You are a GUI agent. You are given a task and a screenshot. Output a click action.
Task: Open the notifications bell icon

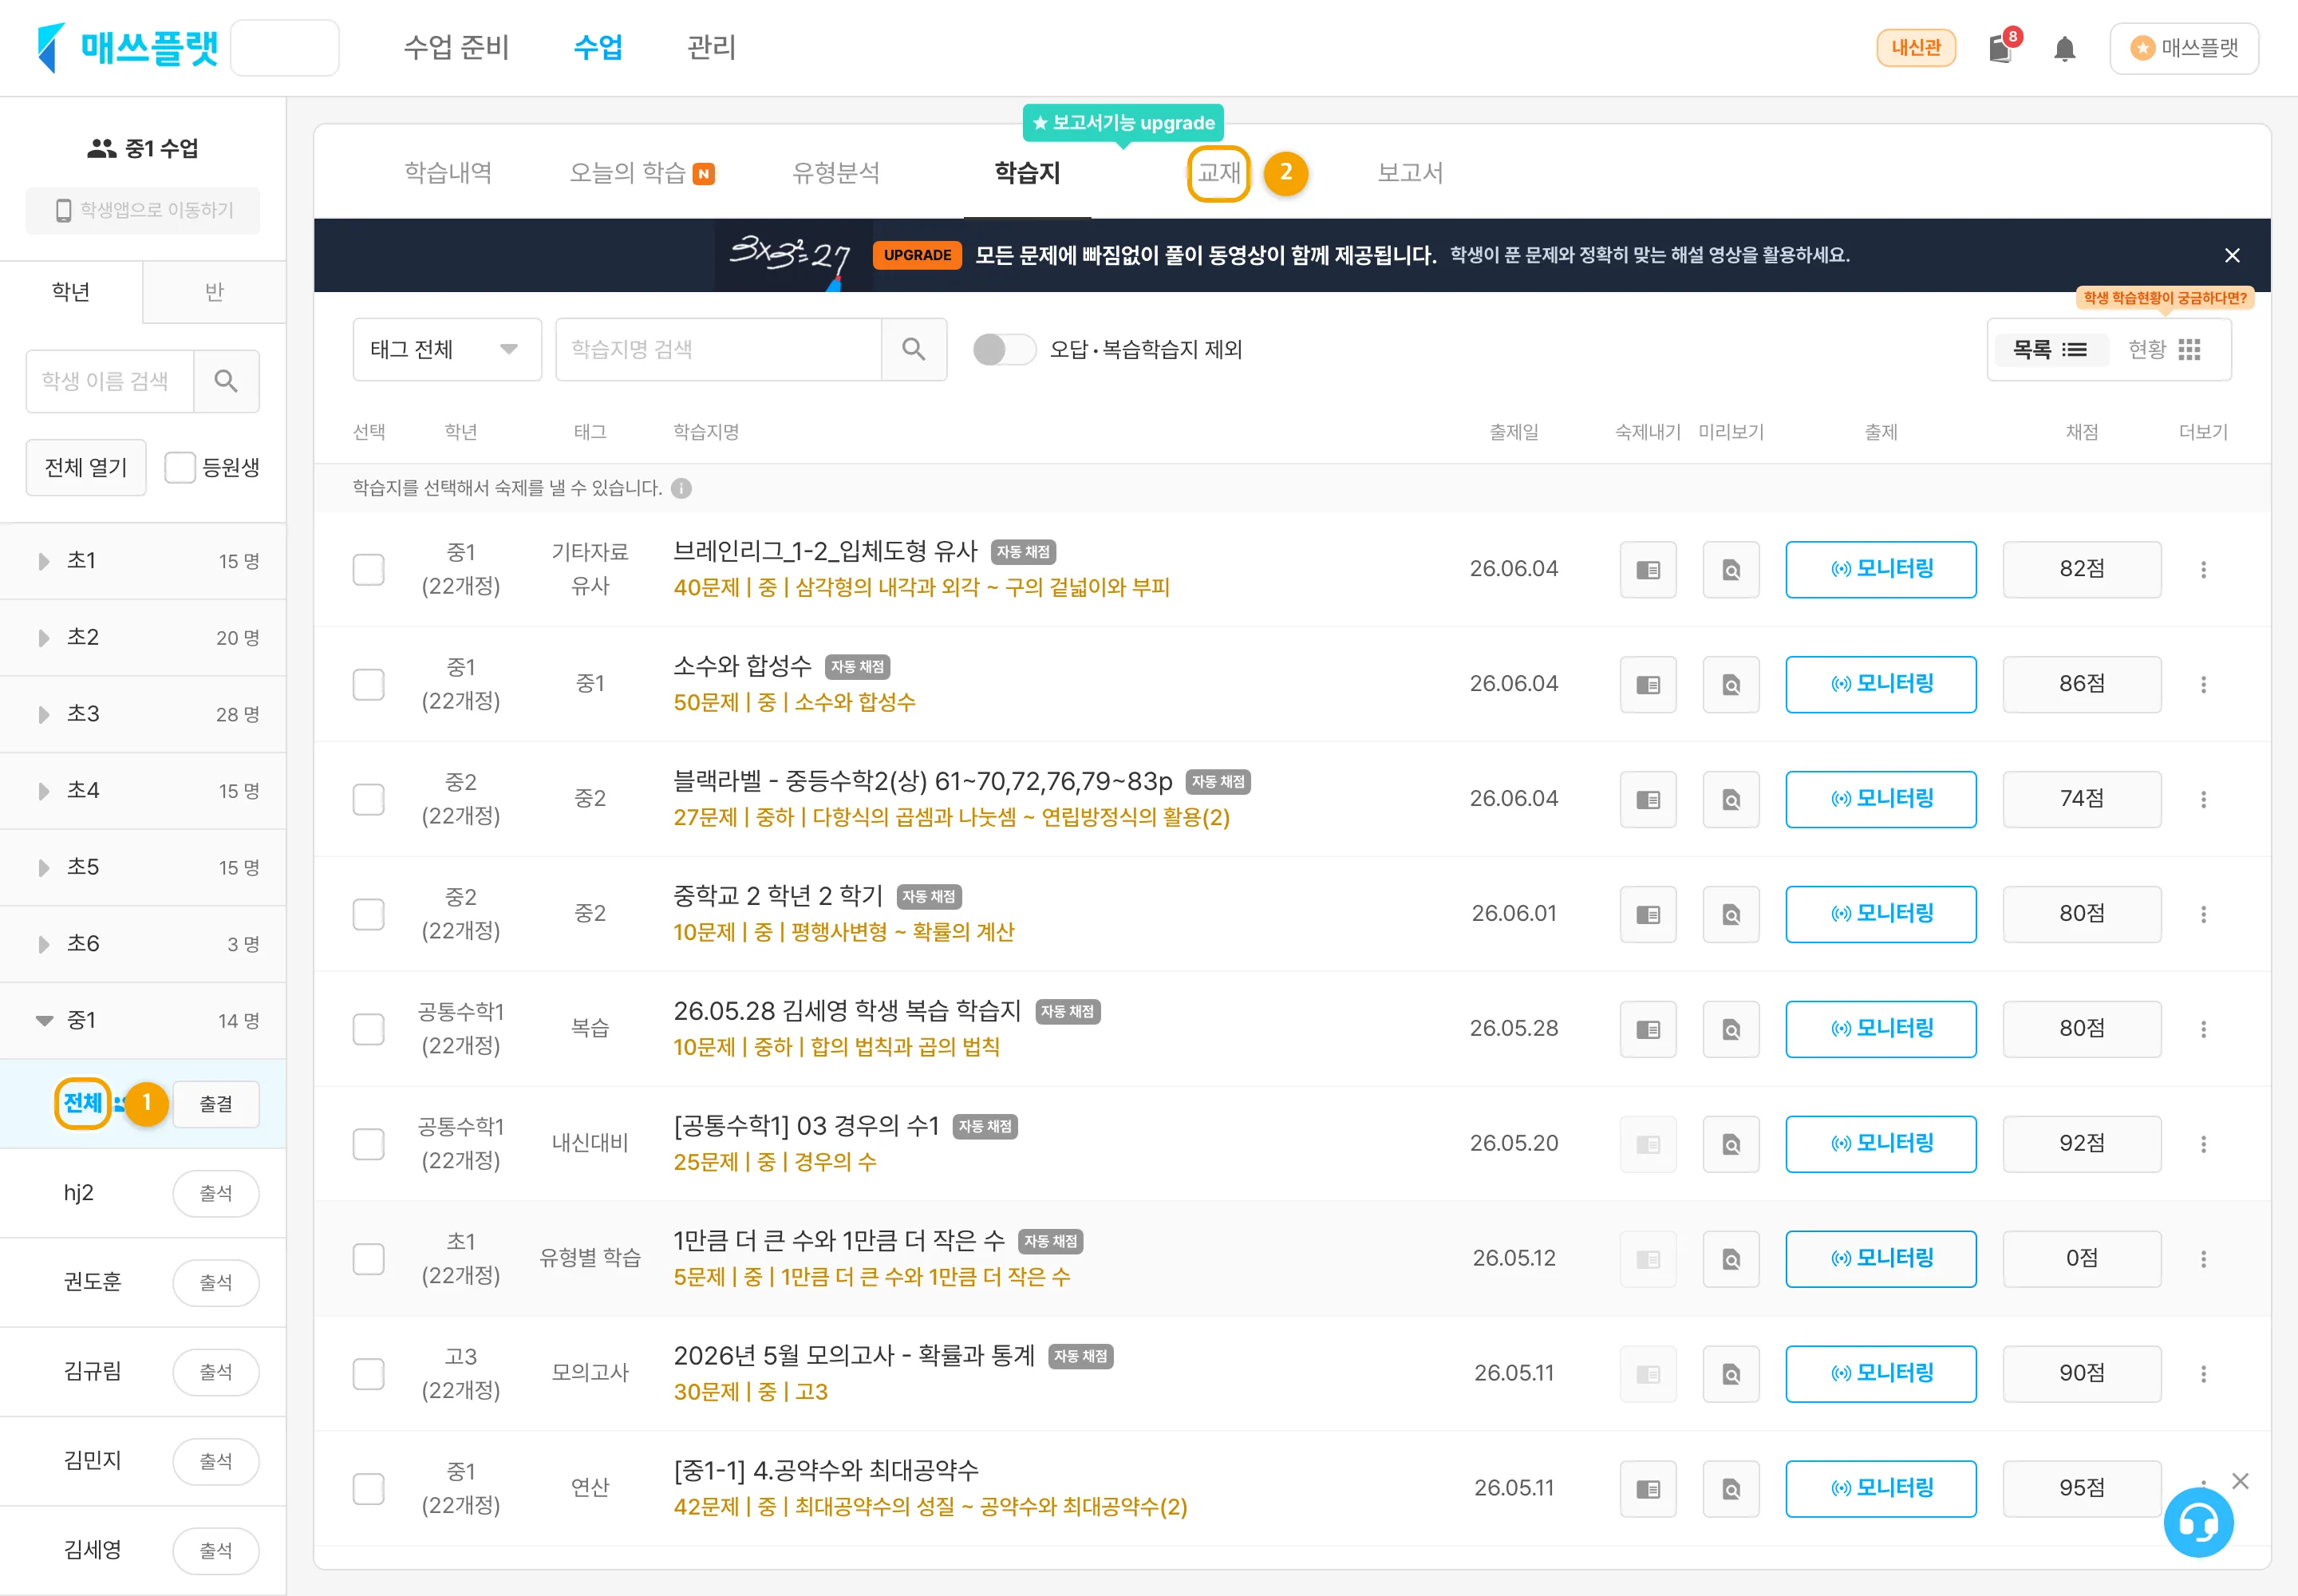(x=2064, y=48)
